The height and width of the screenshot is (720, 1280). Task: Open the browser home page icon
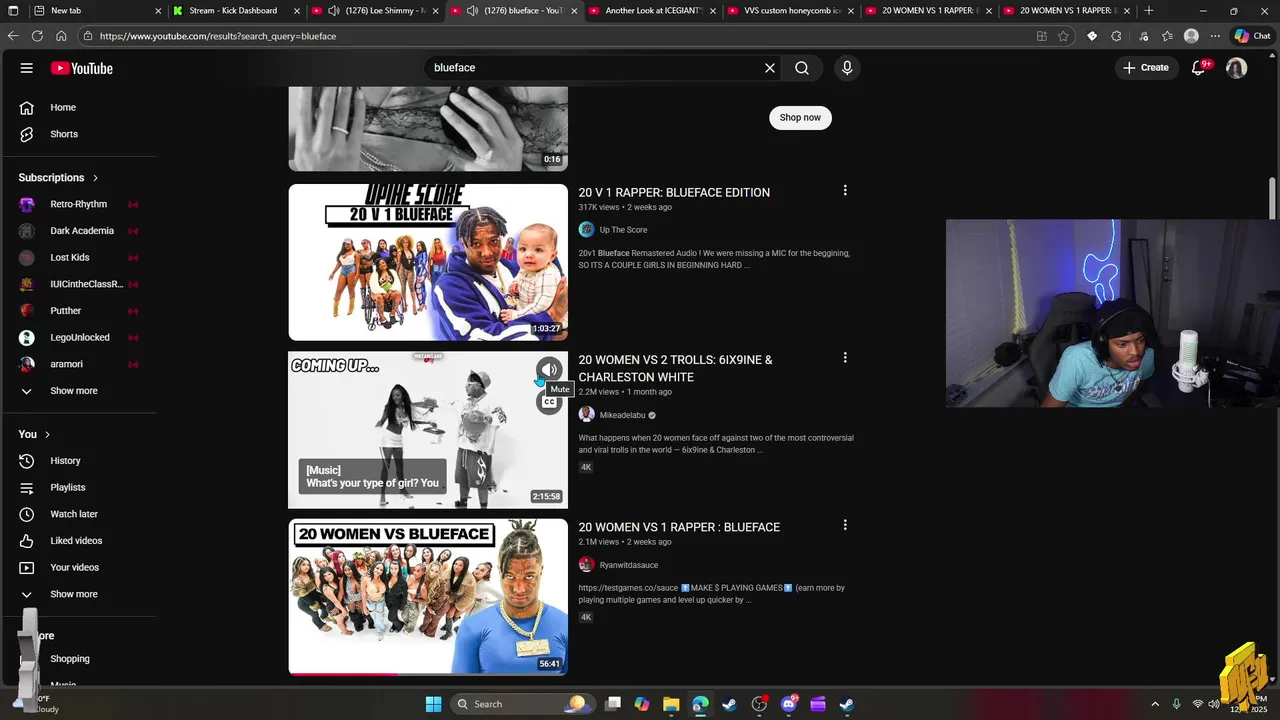pos(61,36)
